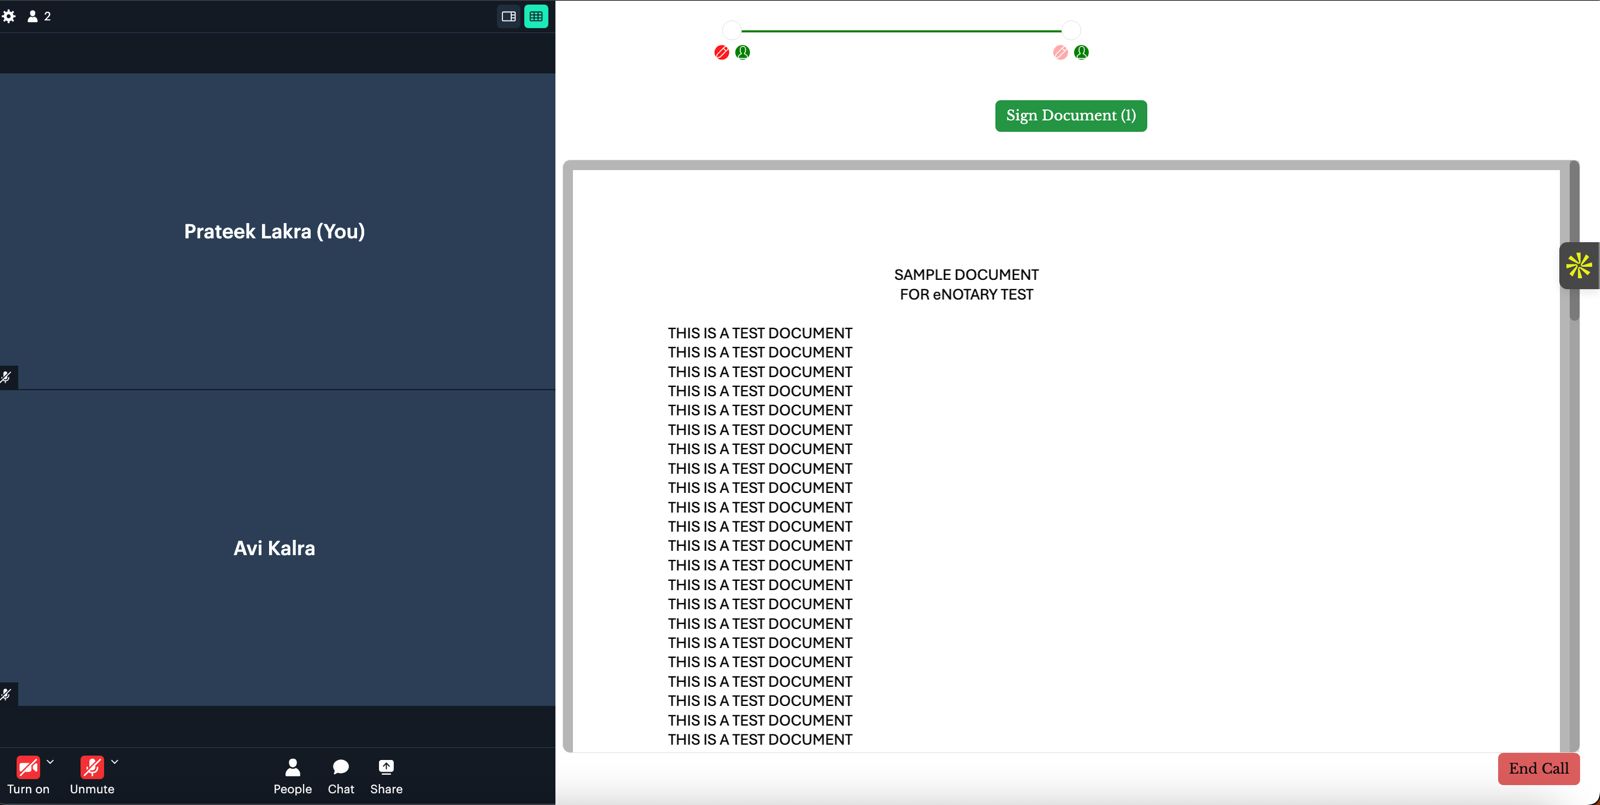Viewport: 1600px width, 805px height.
Task: Click the Sign Document (1) button
Action: pos(1070,116)
